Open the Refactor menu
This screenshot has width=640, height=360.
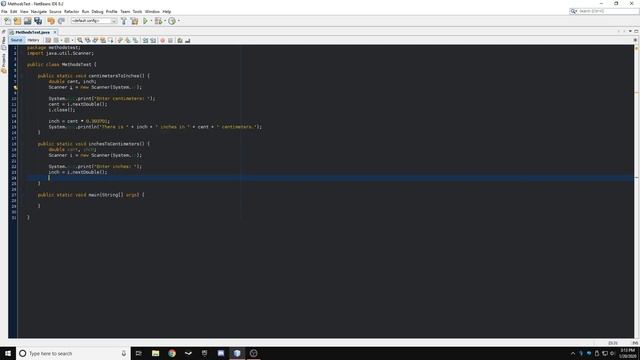click(x=71, y=11)
